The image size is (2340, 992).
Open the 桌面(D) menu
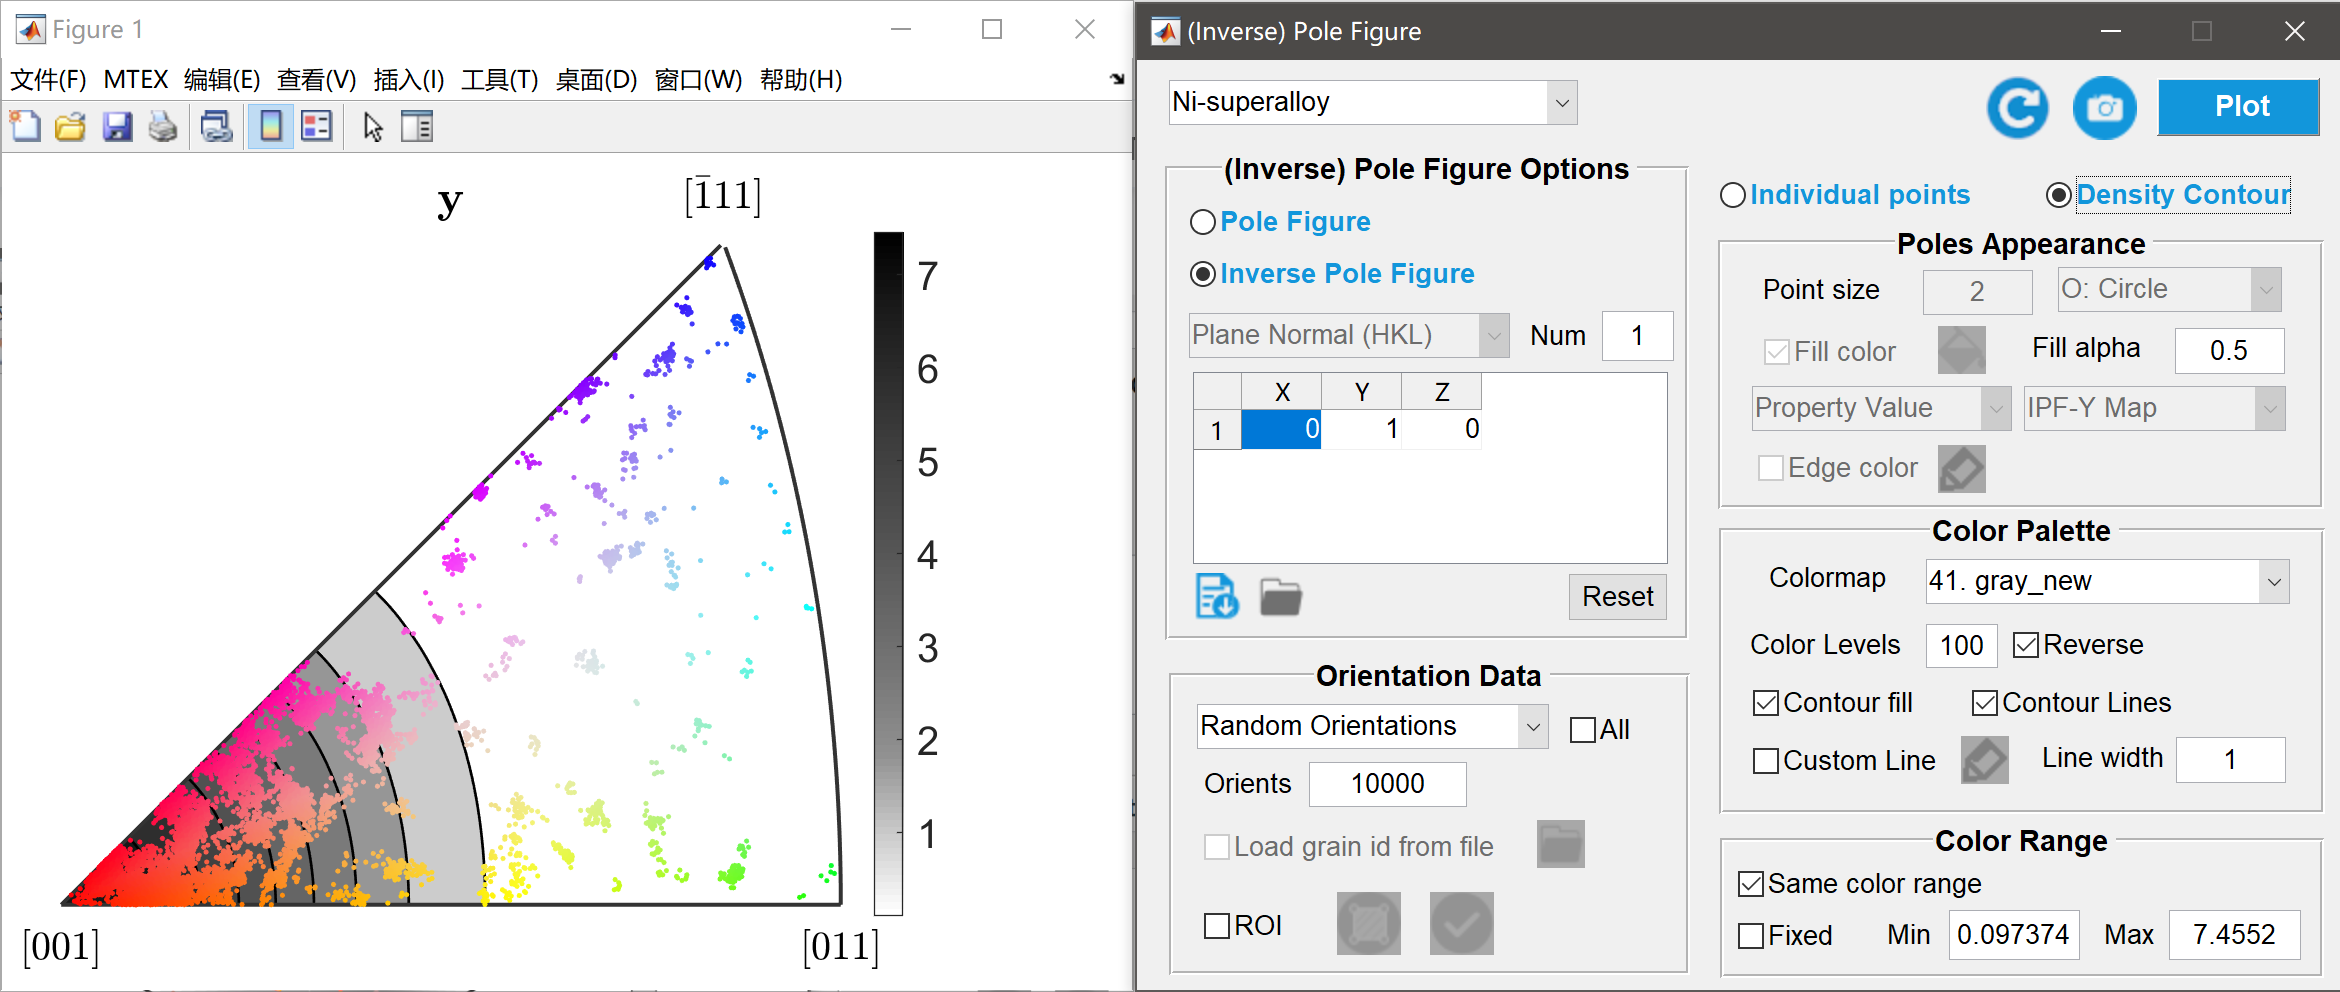pos(597,80)
